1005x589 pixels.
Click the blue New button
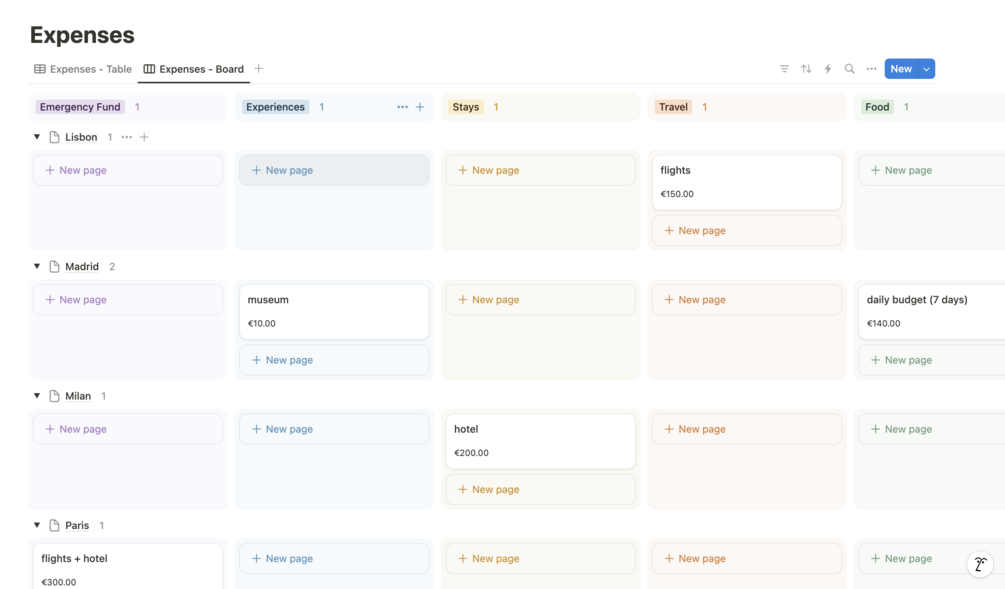pyautogui.click(x=901, y=69)
